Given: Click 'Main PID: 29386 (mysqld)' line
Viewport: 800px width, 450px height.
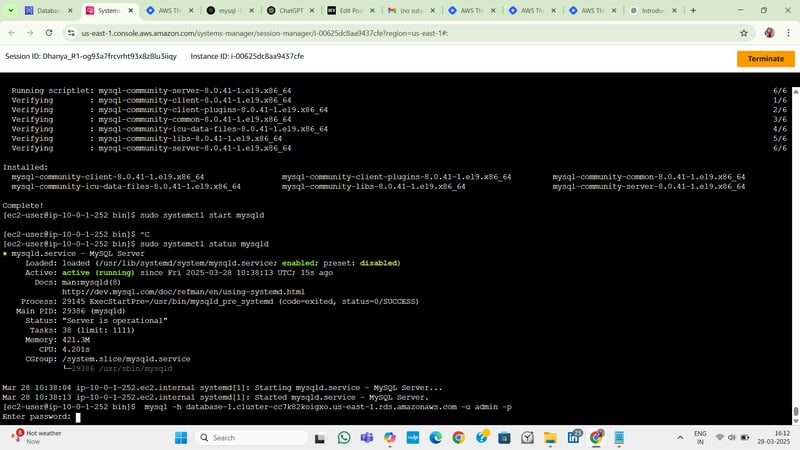Looking at the screenshot, I should click(70, 311).
